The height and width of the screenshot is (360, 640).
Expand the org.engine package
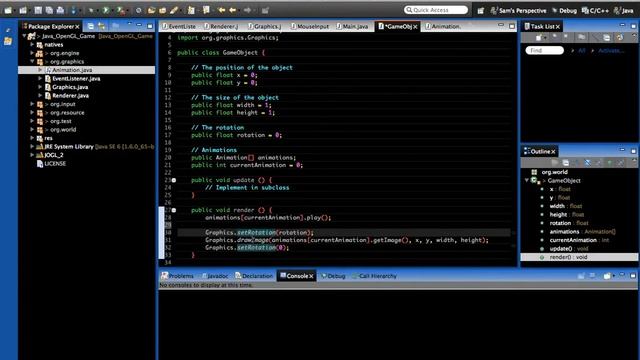tap(32, 53)
